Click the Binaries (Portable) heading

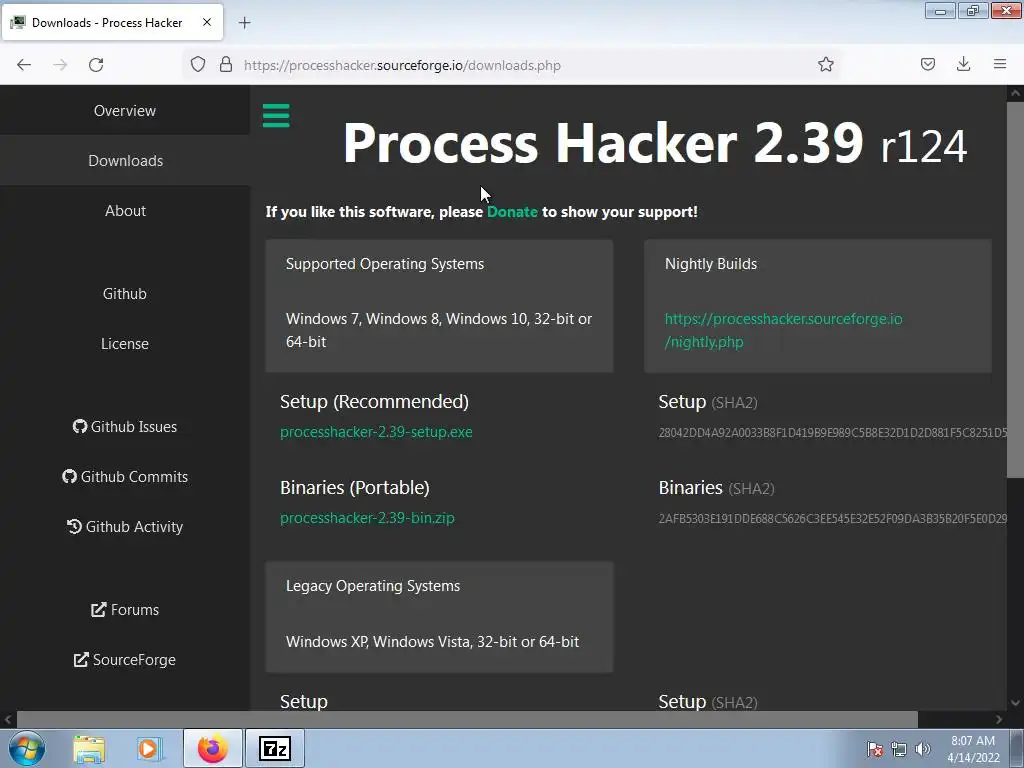click(x=355, y=488)
